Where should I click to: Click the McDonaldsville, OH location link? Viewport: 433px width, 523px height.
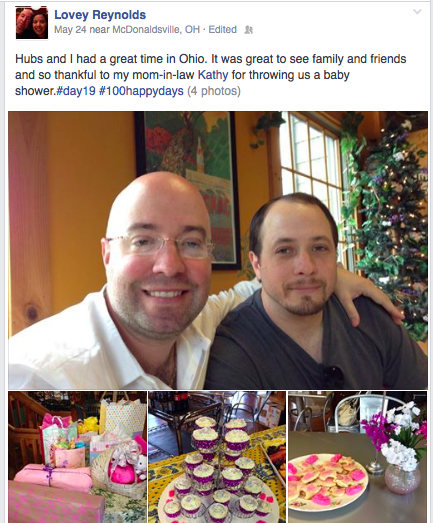coord(156,30)
